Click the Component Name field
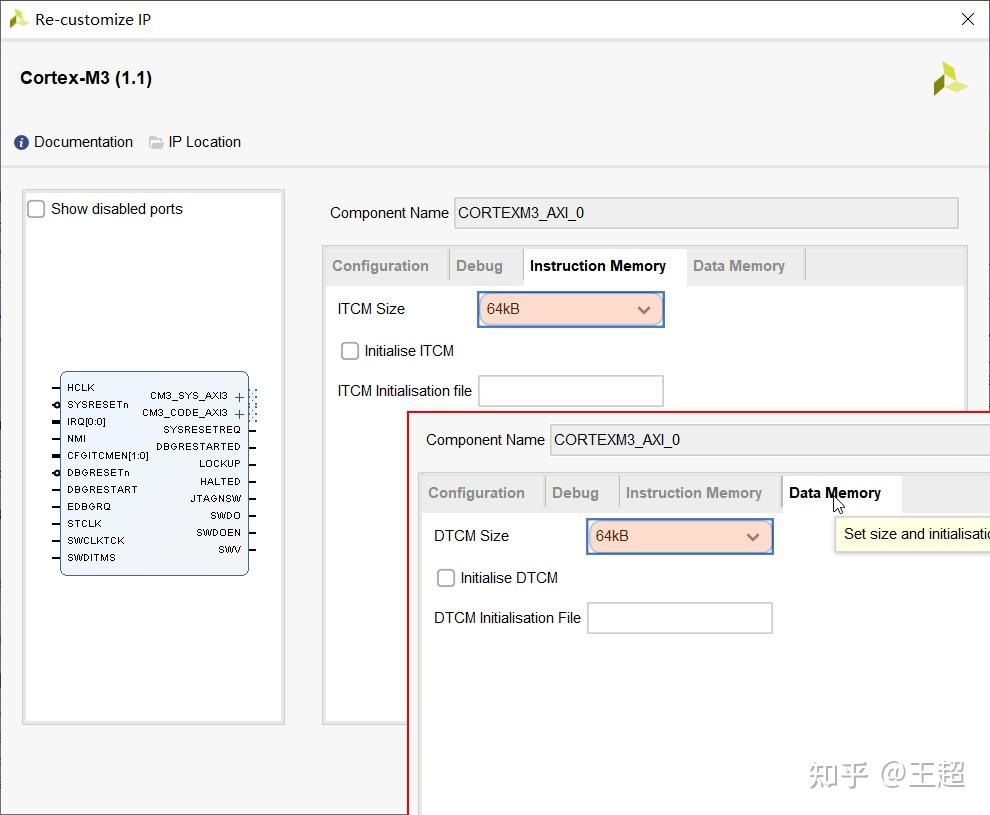 pyautogui.click(x=705, y=213)
